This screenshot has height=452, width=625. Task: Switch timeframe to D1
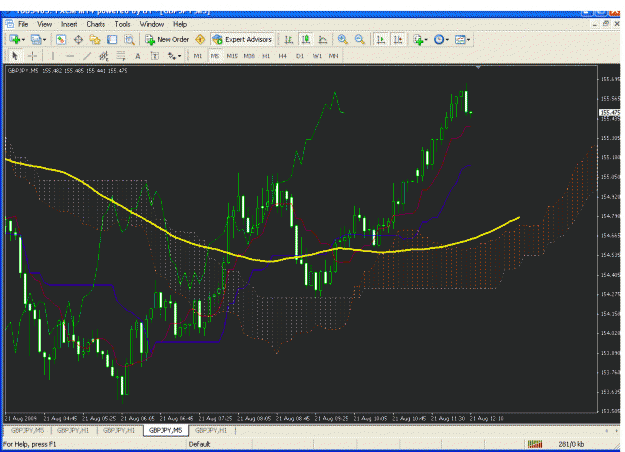(x=300, y=56)
